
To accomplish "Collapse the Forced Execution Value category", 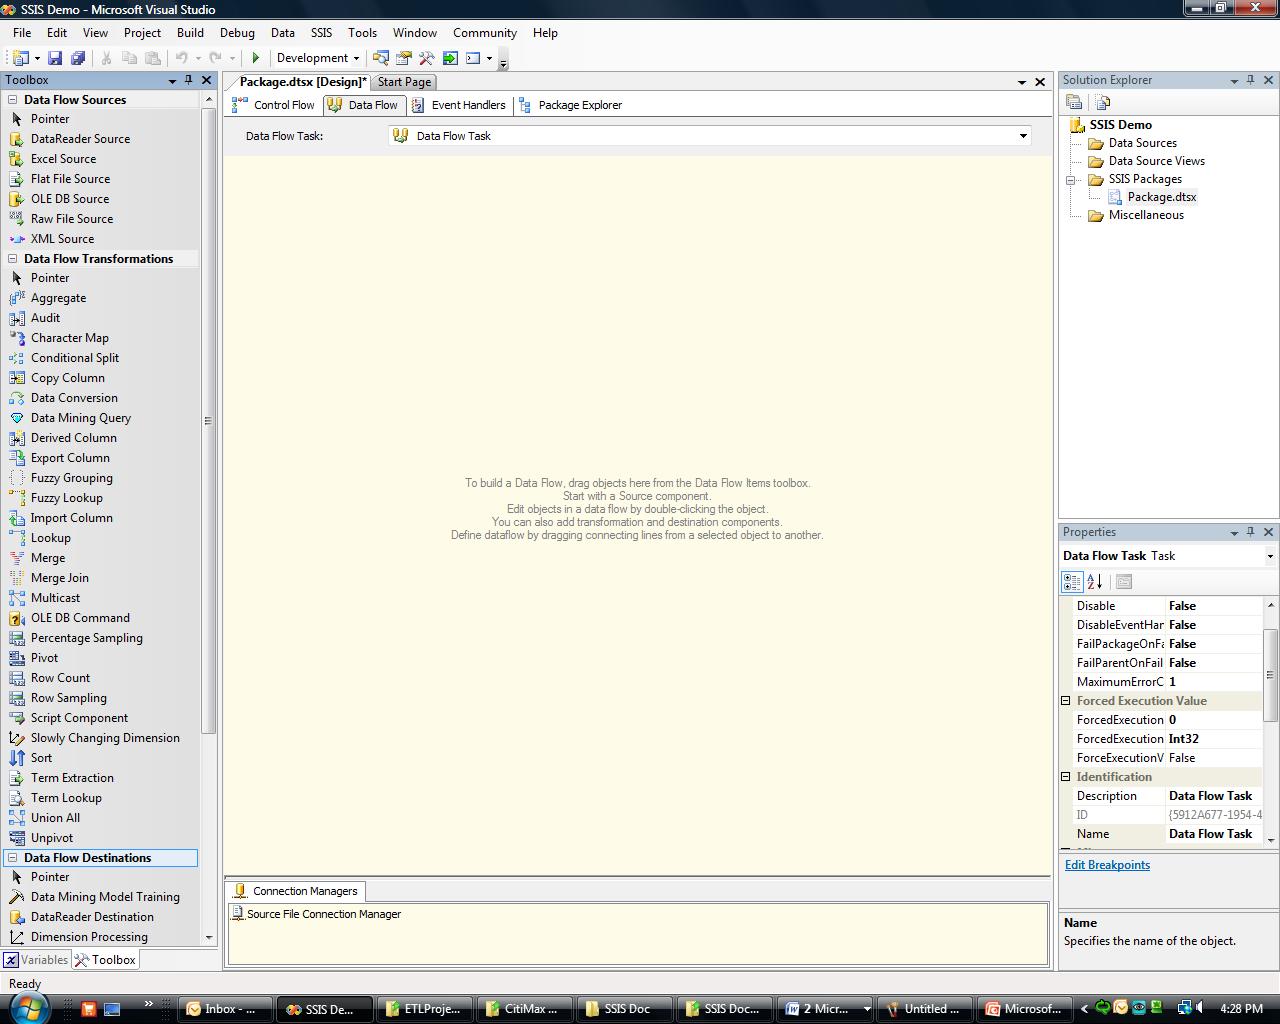I will pos(1066,701).
